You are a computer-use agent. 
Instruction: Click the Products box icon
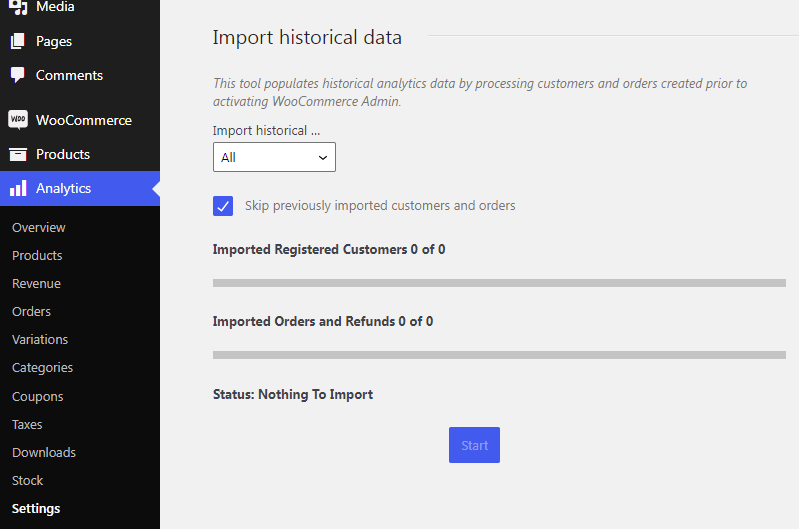pyautogui.click(x=18, y=154)
